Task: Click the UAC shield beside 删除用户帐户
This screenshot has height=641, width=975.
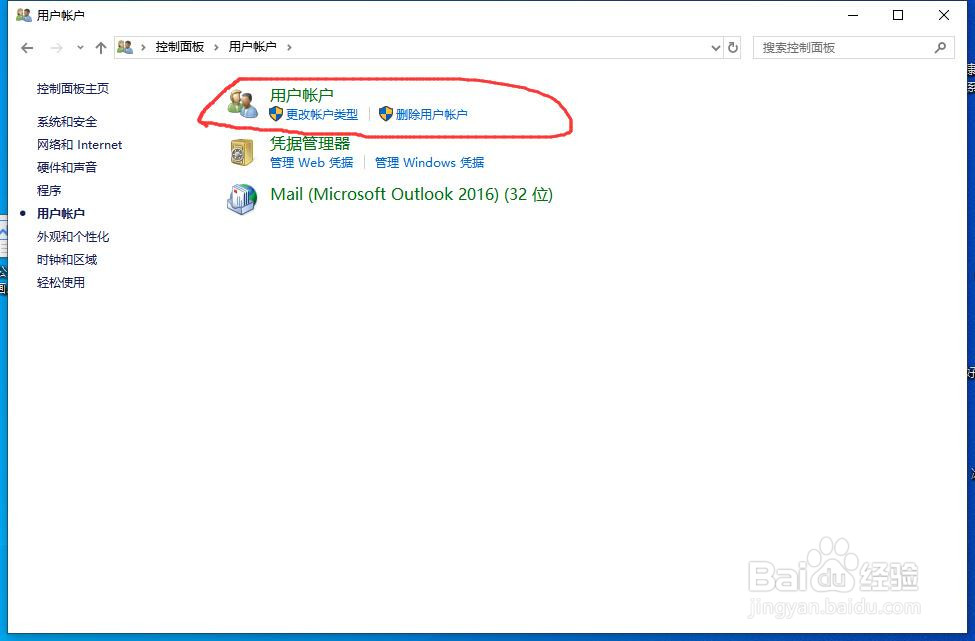Action: point(387,113)
